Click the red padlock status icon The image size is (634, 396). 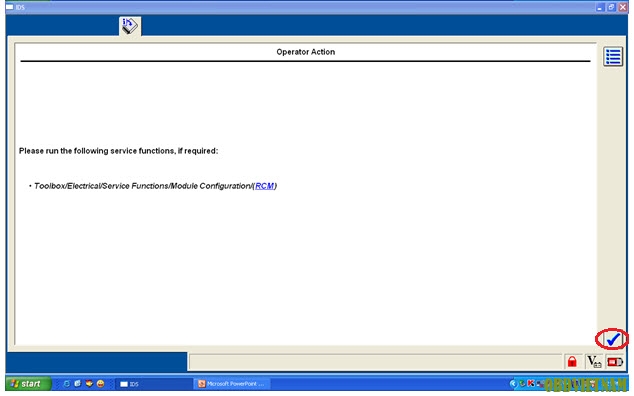572,361
